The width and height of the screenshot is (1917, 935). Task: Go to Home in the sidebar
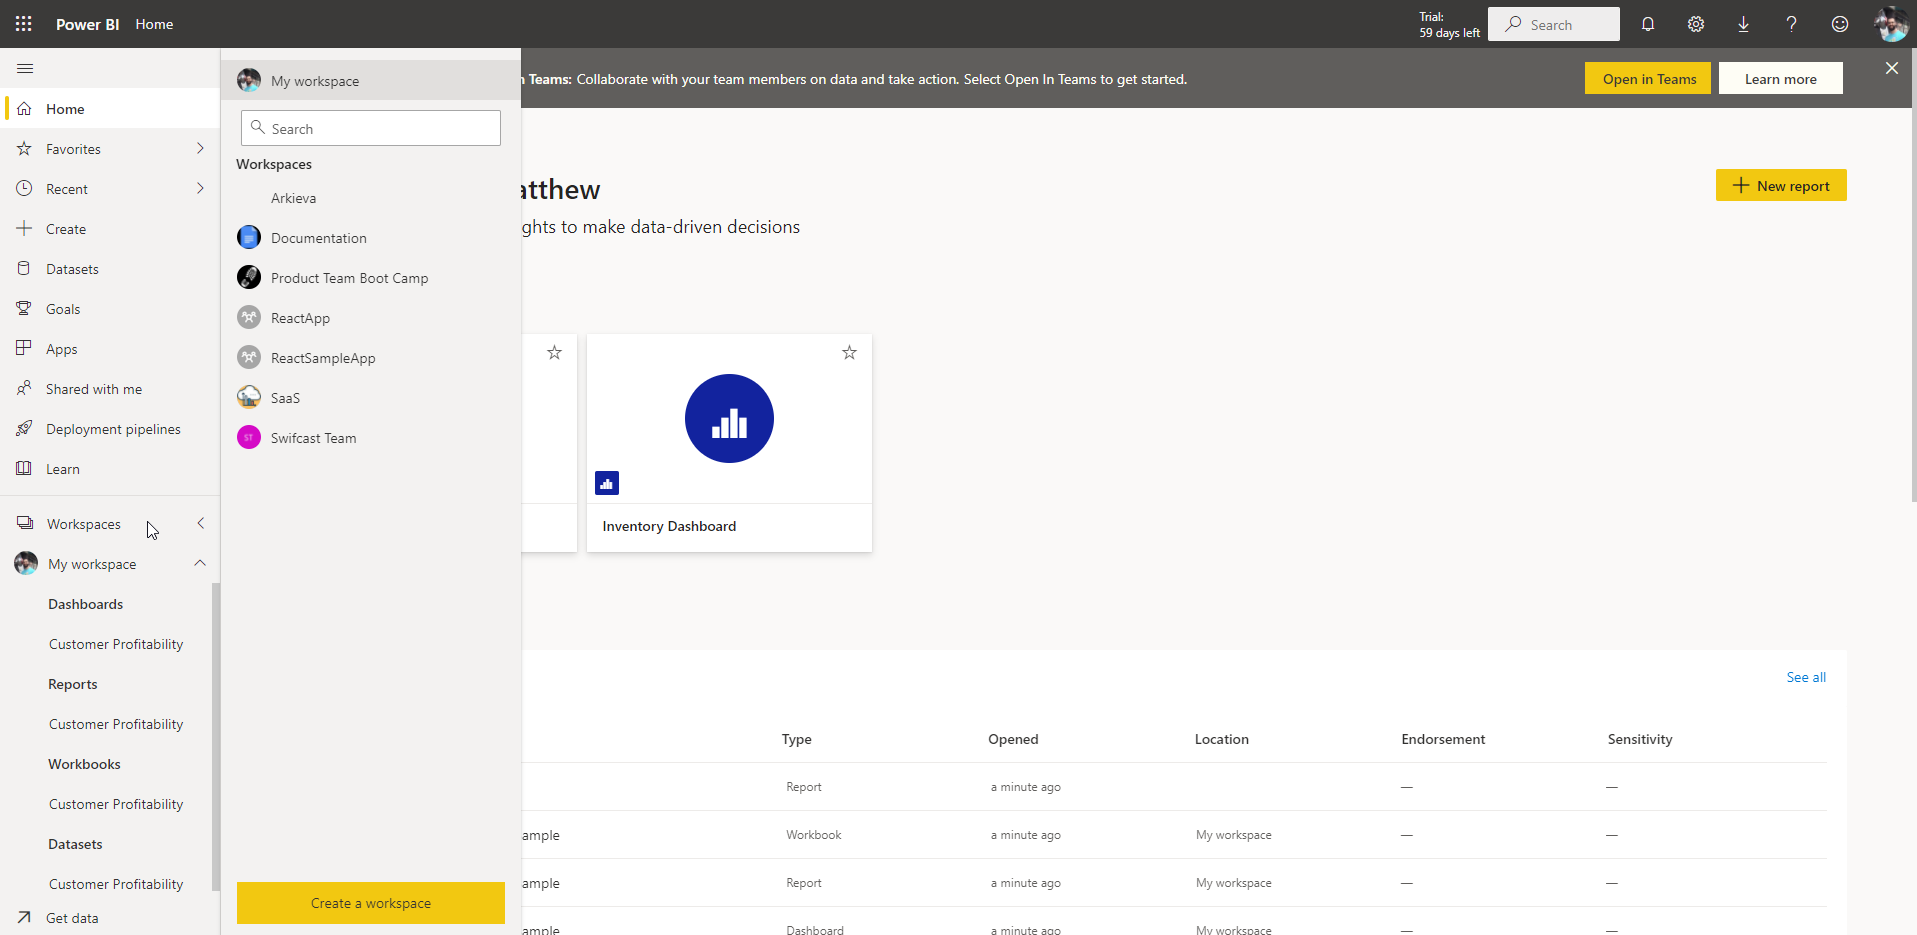(x=110, y=108)
